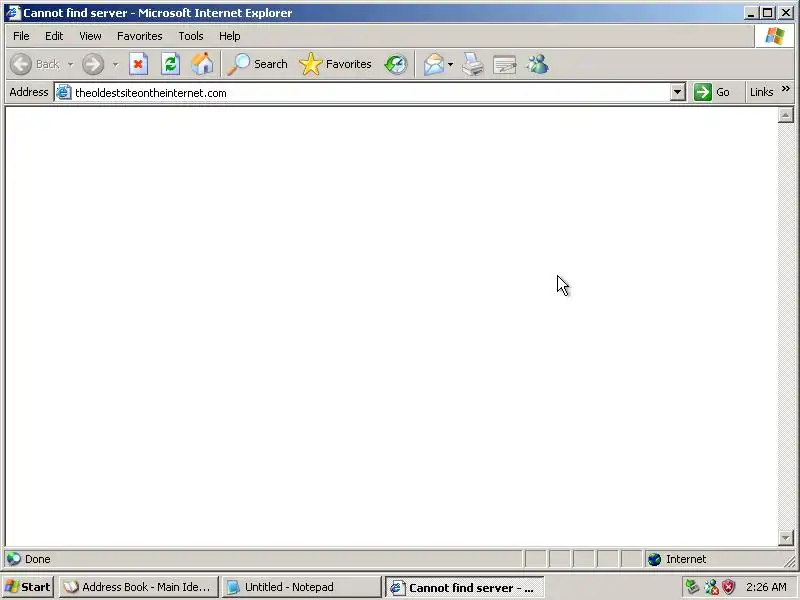Screen dimensions: 800x600
Task: Click the red security shield tray icon
Action: (x=729, y=587)
